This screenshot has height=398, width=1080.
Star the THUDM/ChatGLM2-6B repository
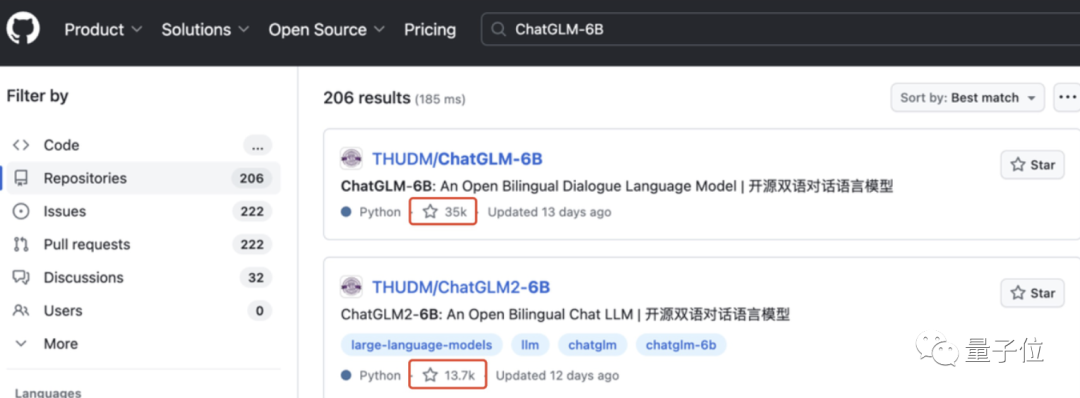[1032, 293]
